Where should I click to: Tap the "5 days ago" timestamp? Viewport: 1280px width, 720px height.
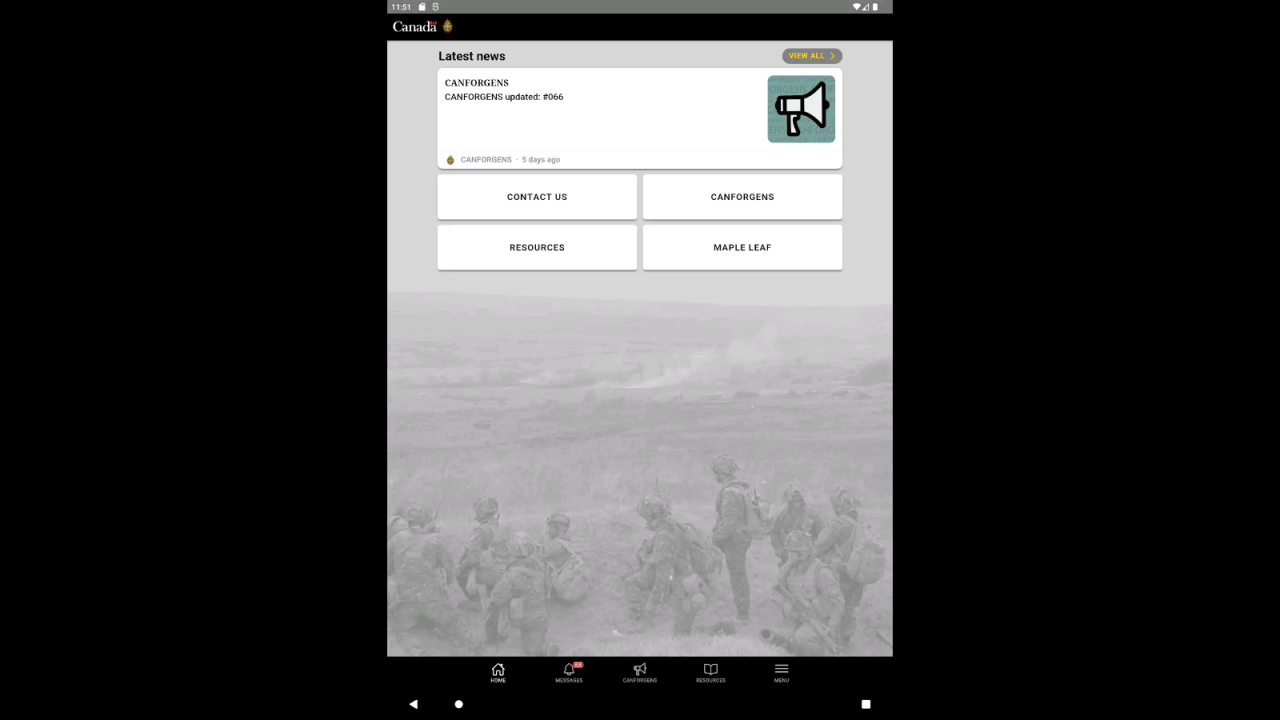[541, 160]
